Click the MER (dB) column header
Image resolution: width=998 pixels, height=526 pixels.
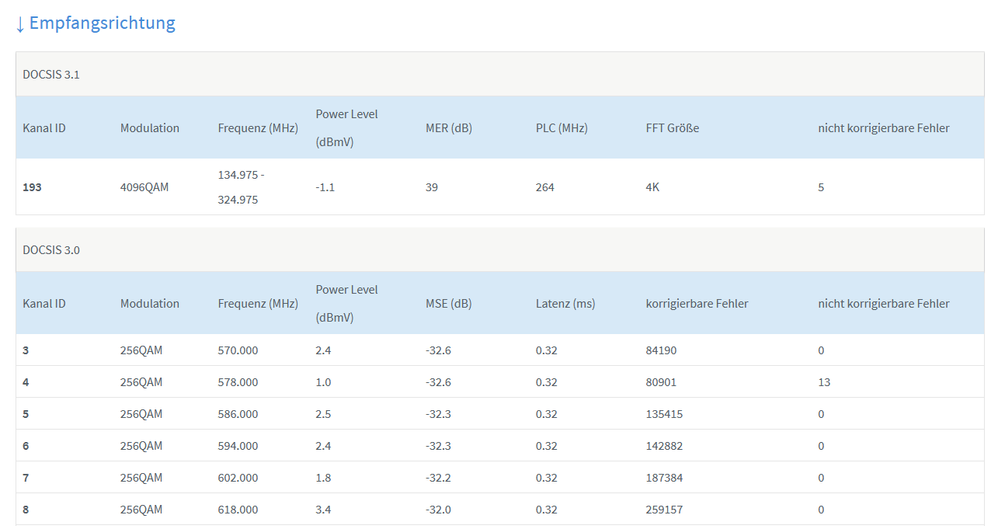pyautogui.click(x=448, y=128)
